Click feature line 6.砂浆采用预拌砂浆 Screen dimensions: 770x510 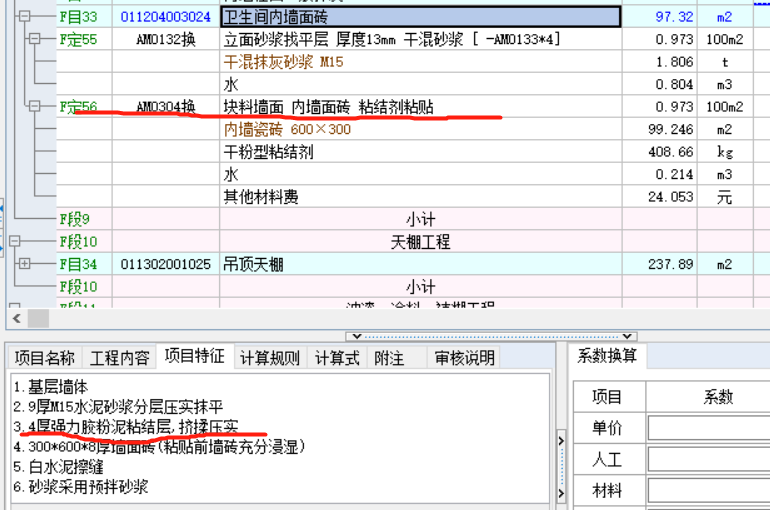(81, 487)
